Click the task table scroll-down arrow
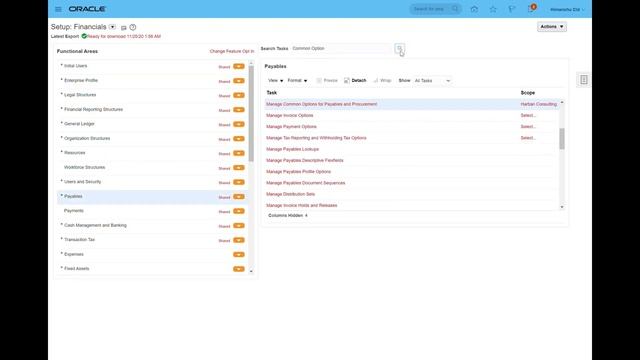The image size is (640, 360). click(x=562, y=207)
